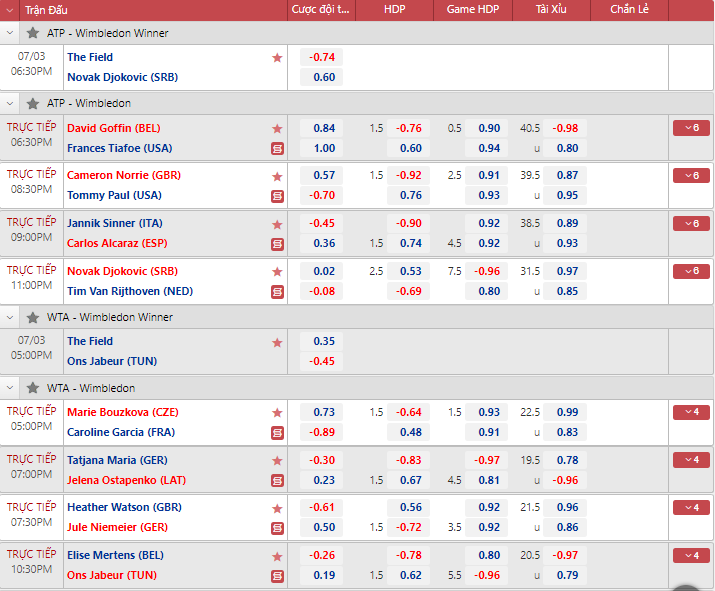The width and height of the screenshot is (715, 591).
Task: Star the Watson vs Niemeier match
Action: (277, 508)
